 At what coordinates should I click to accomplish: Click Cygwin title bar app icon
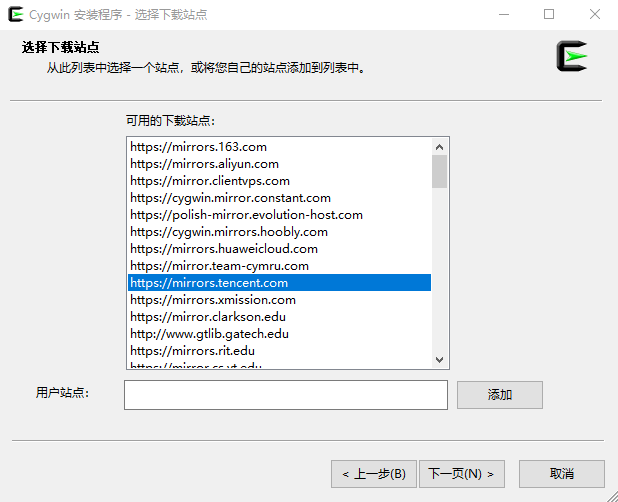coord(16,15)
